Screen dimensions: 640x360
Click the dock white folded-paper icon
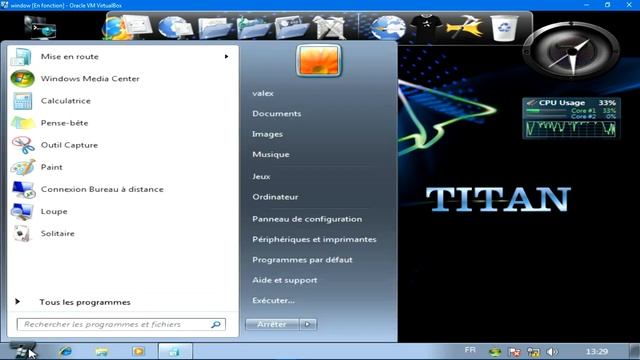[329, 28]
